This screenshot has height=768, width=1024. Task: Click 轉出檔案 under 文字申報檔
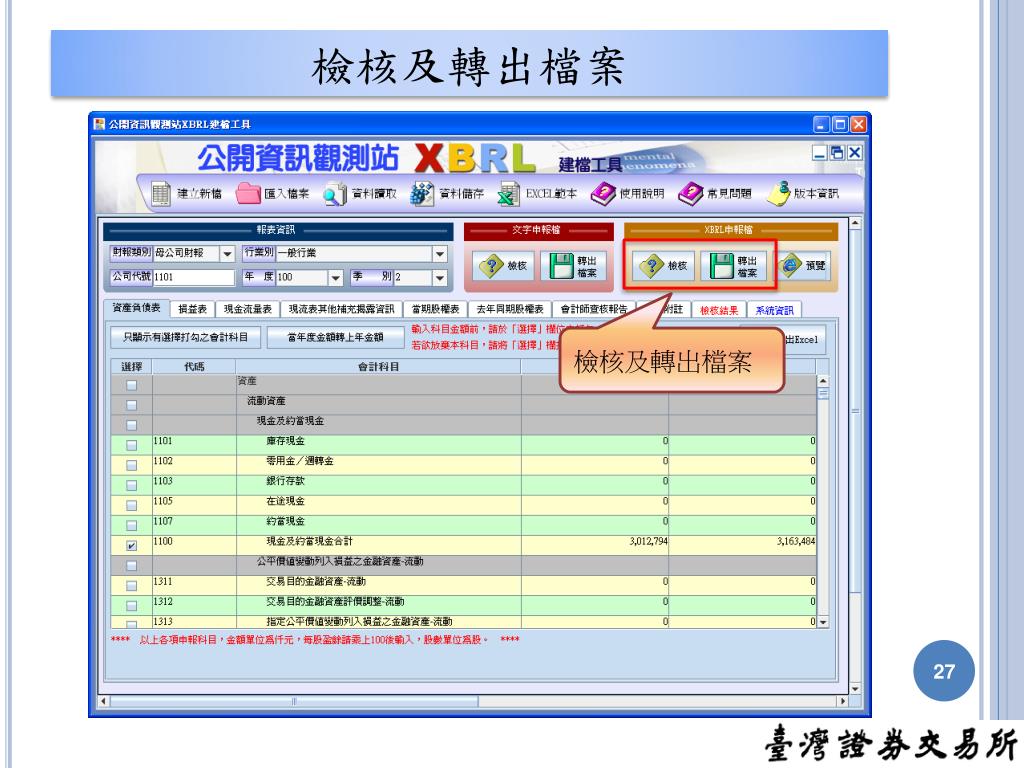click(573, 266)
